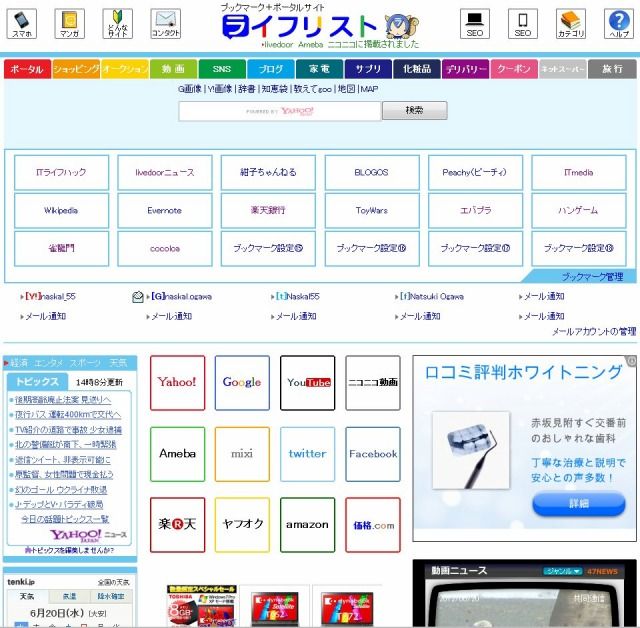Open the twitter tile
640x628 pixels.
[307, 454]
